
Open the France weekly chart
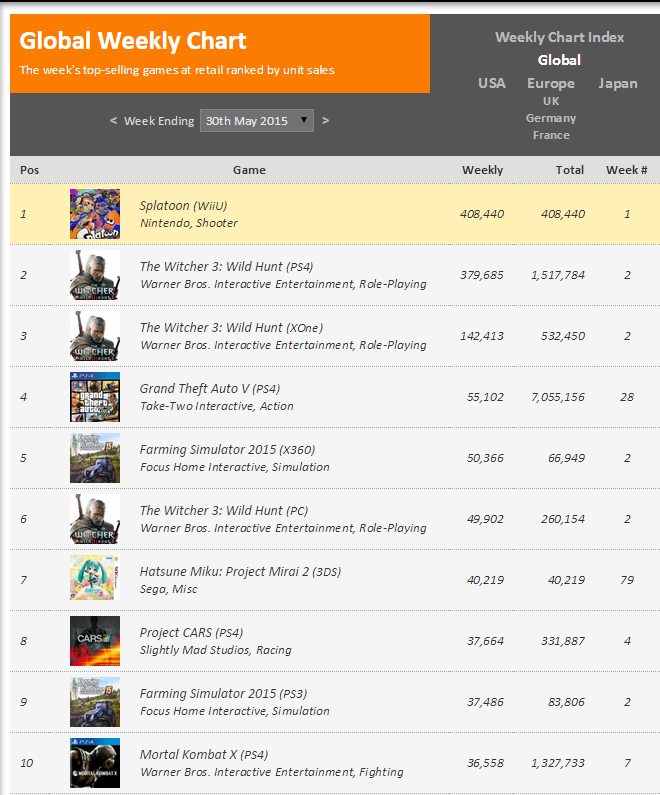(551, 135)
